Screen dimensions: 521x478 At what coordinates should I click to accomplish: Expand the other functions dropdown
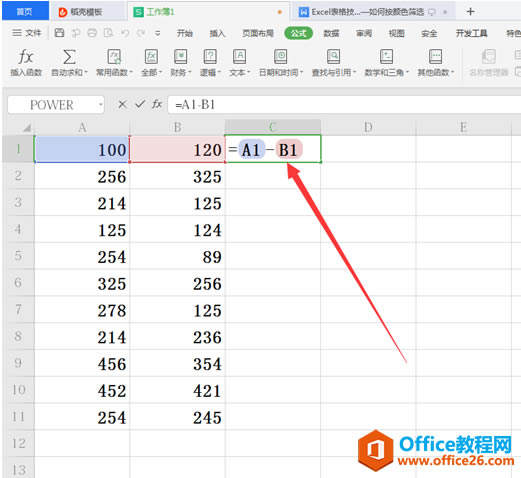(x=452, y=72)
